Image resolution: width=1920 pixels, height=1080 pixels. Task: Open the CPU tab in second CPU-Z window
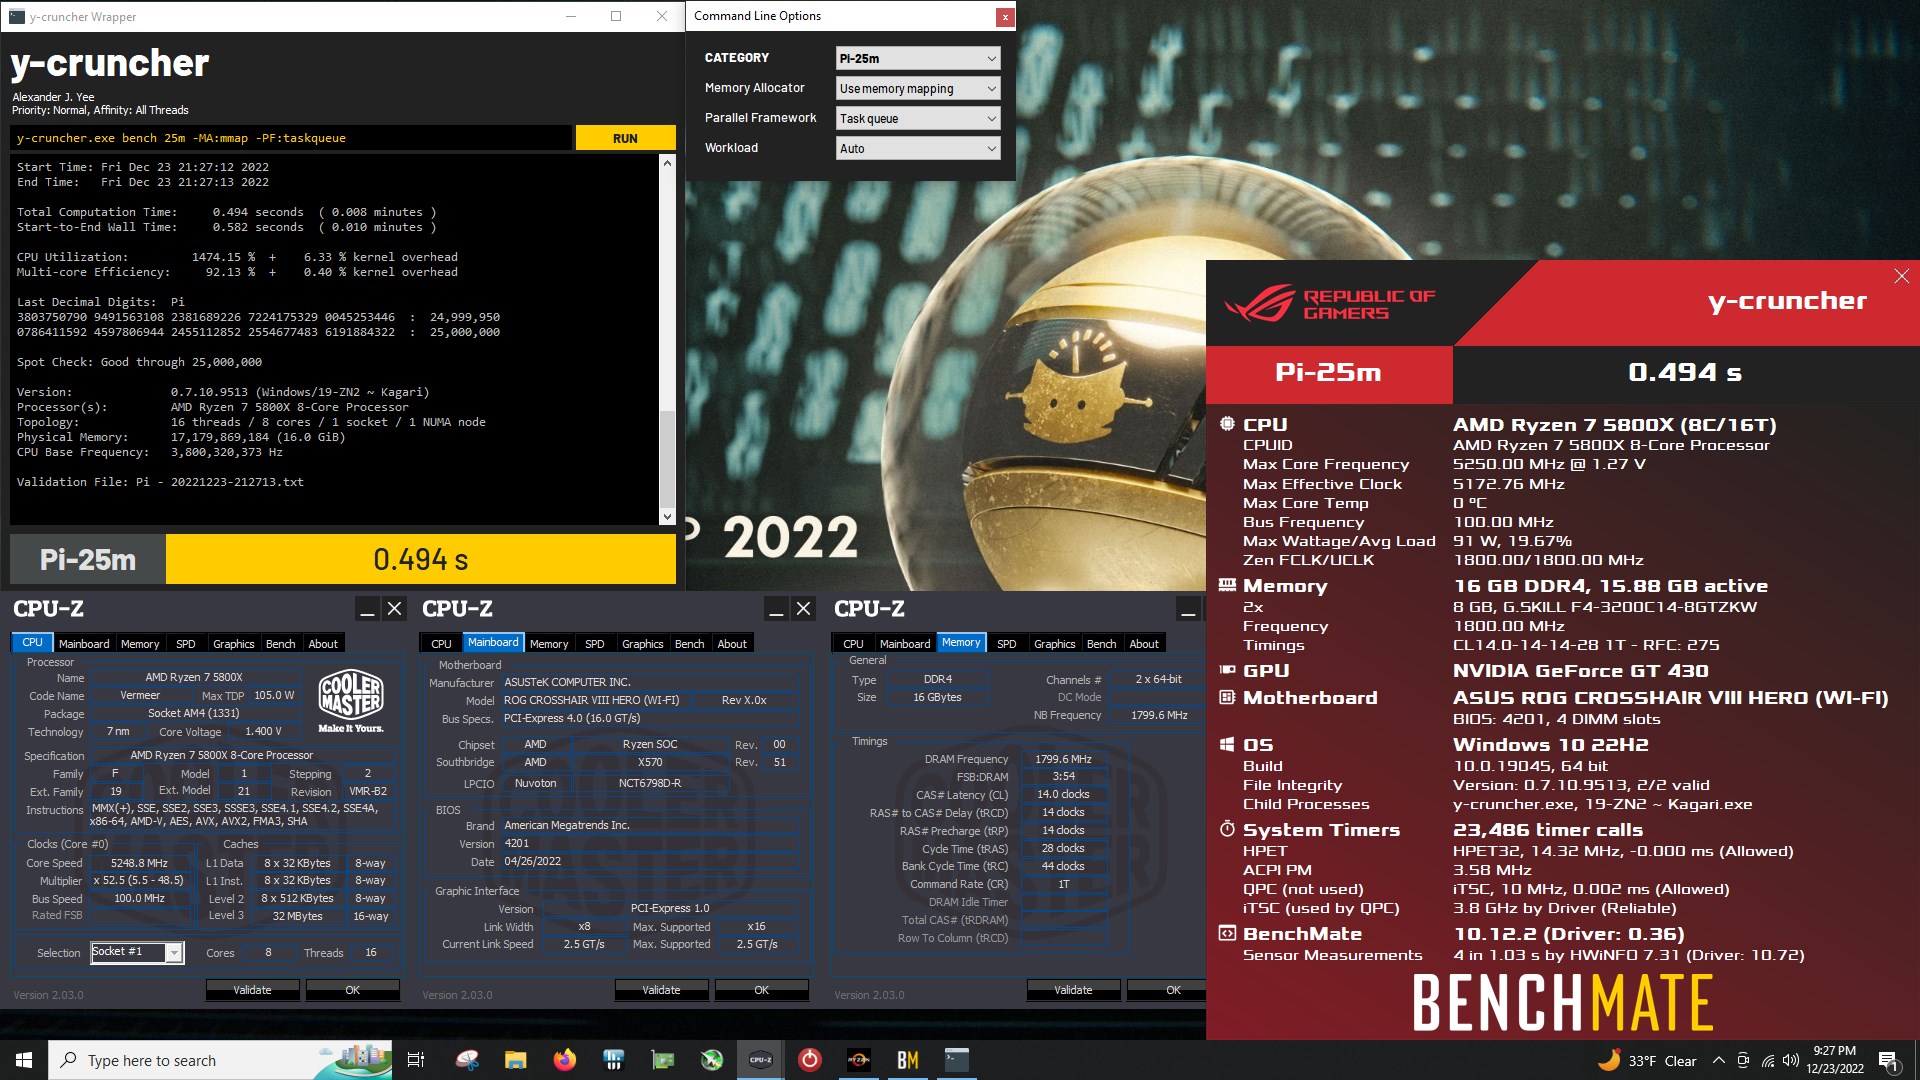pos(441,644)
